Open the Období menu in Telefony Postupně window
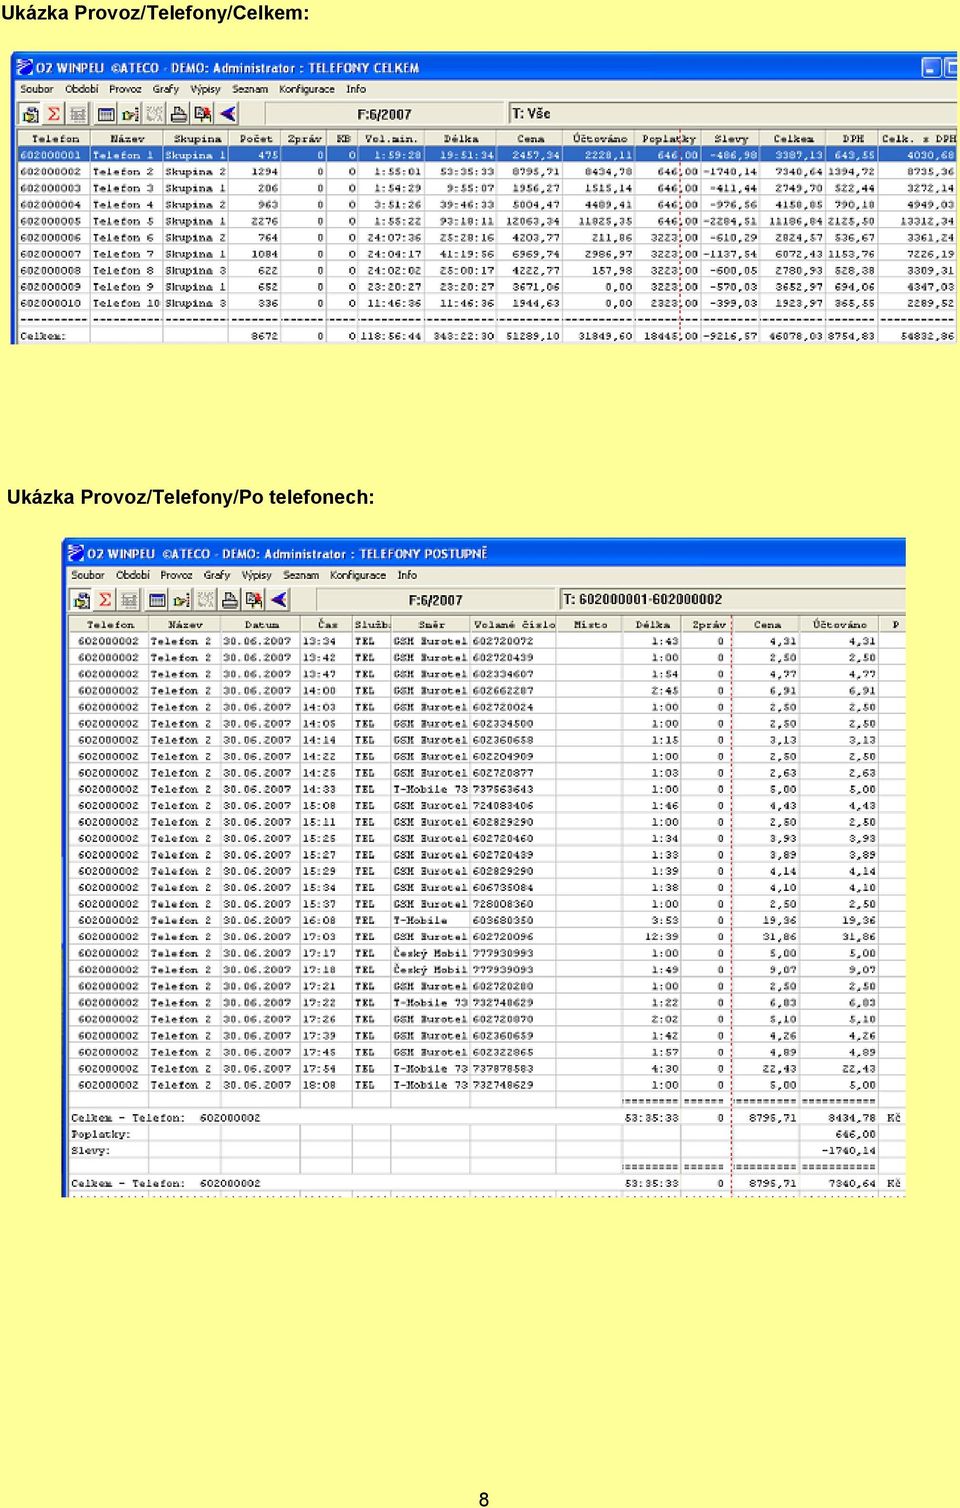The image size is (960, 1508). (133, 575)
